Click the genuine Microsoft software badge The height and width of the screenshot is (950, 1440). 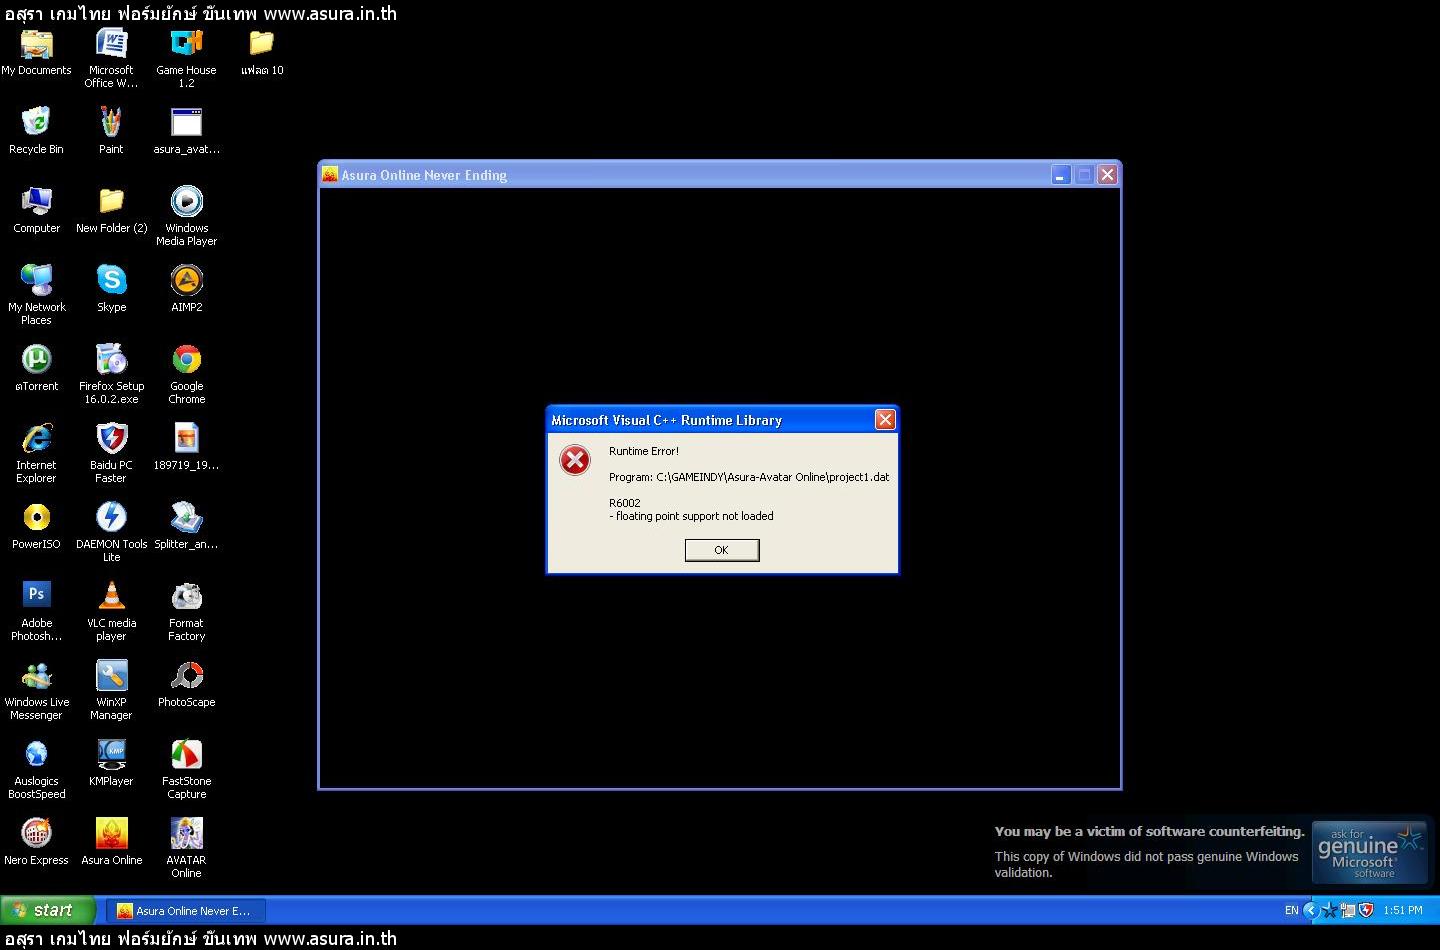pyautogui.click(x=1369, y=853)
